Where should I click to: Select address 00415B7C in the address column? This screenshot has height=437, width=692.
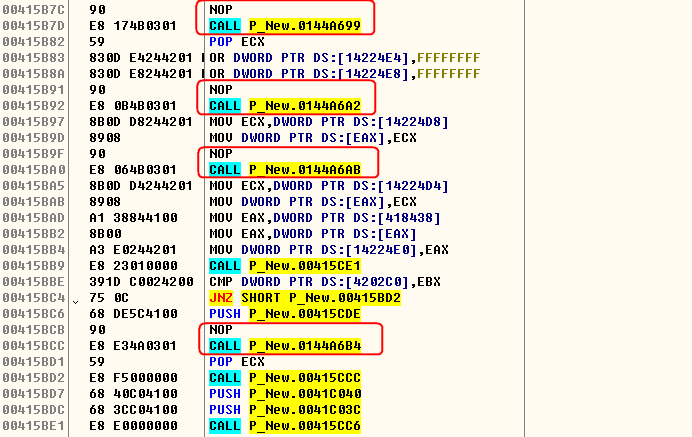coord(33,10)
